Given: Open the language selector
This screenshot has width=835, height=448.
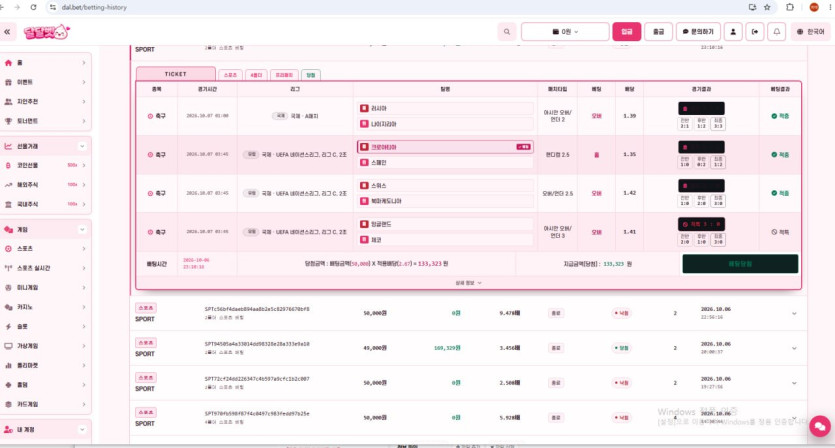Looking at the screenshot, I should point(811,32).
